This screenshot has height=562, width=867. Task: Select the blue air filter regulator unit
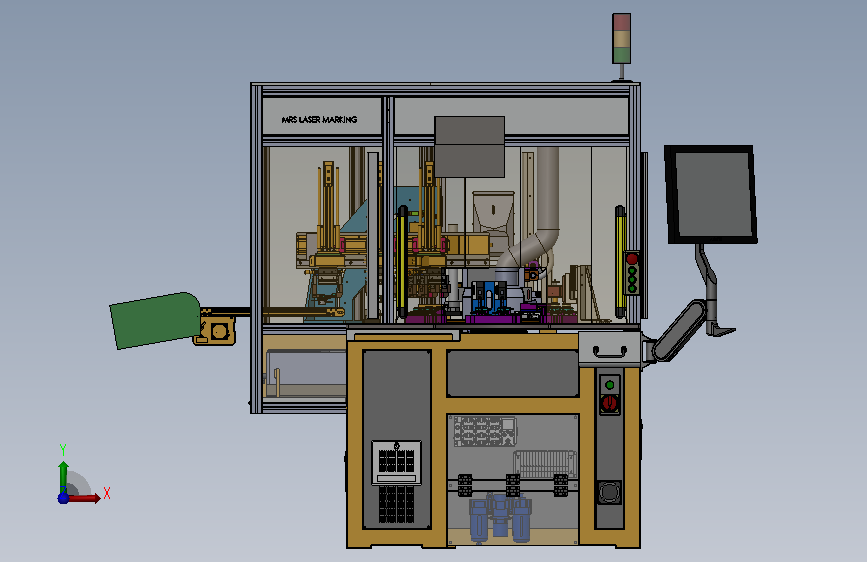(500, 518)
